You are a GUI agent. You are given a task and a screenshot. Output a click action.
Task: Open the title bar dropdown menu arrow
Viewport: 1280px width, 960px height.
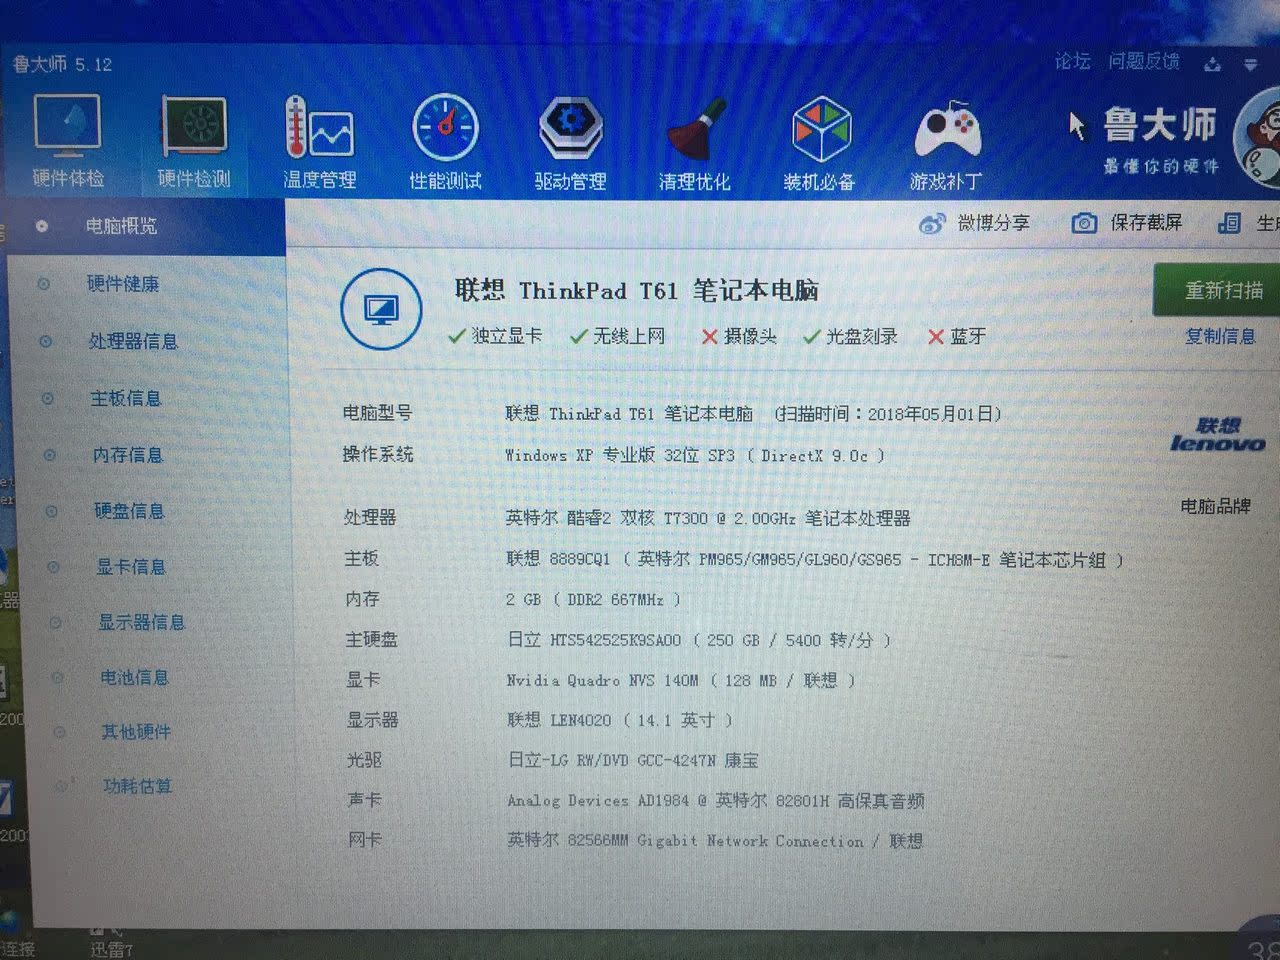pyautogui.click(x=1250, y=65)
